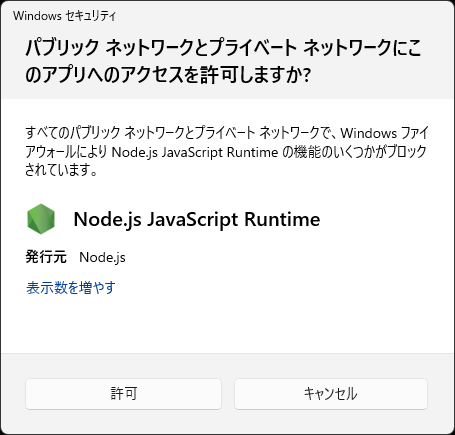Click the 発行元 publisher label
This screenshot has width=455, height=435.
click(x=46, y=257)
